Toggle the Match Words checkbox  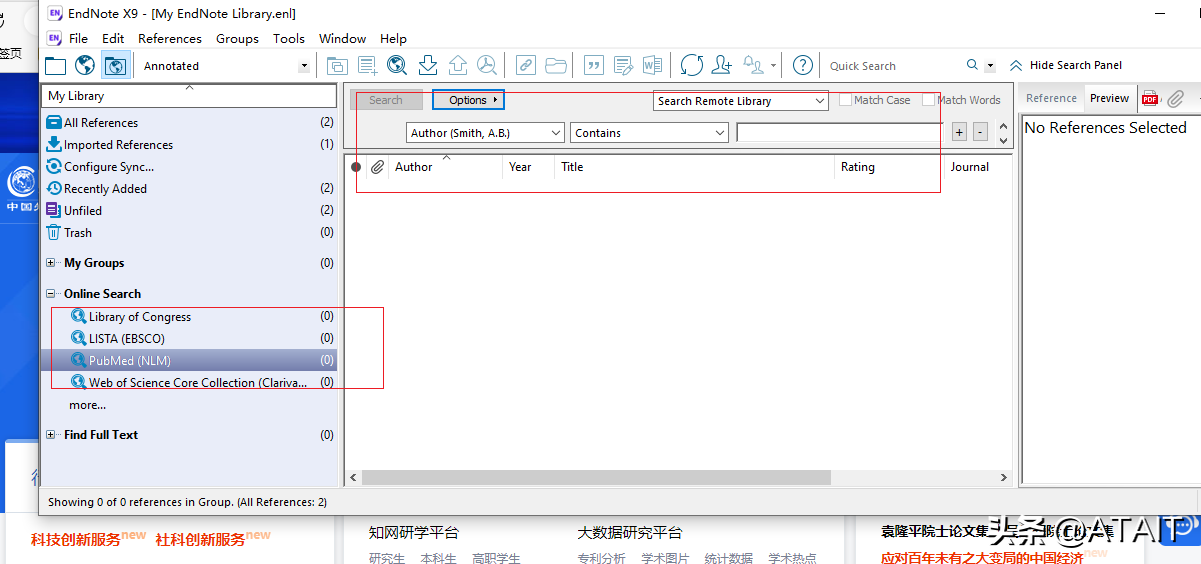pos(929,100)
